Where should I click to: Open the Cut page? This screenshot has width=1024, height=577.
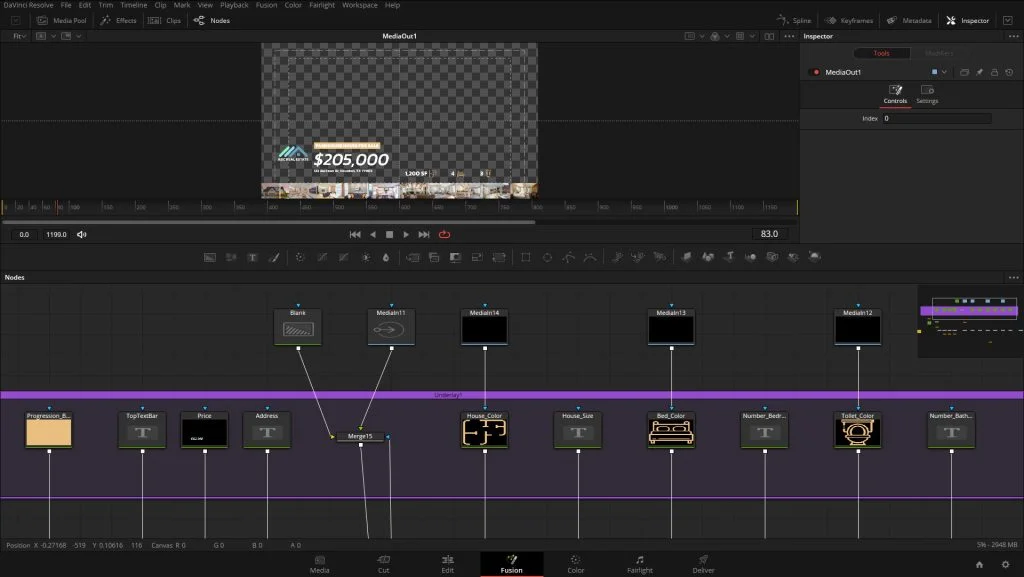pyautogui.click(x=383, y=564)
